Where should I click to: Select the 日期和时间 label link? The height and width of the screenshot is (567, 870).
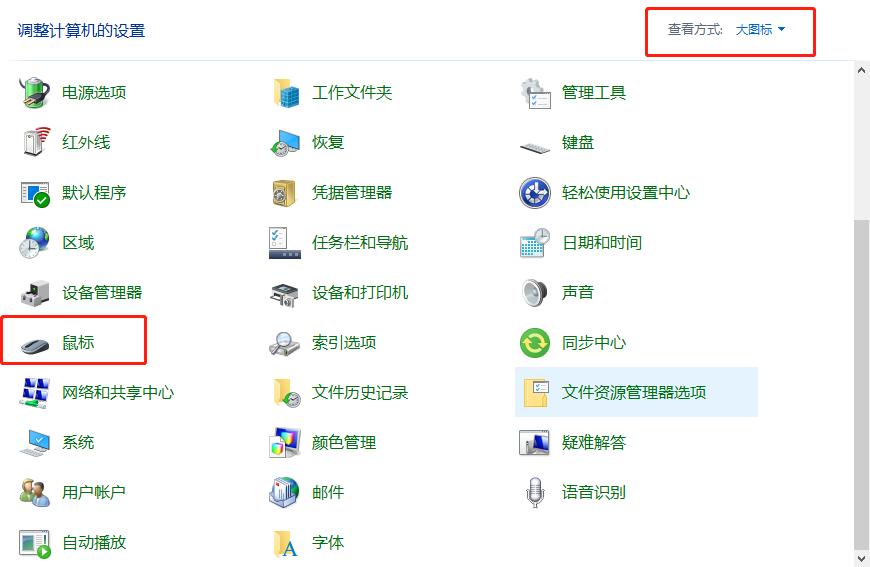(602, 242)
